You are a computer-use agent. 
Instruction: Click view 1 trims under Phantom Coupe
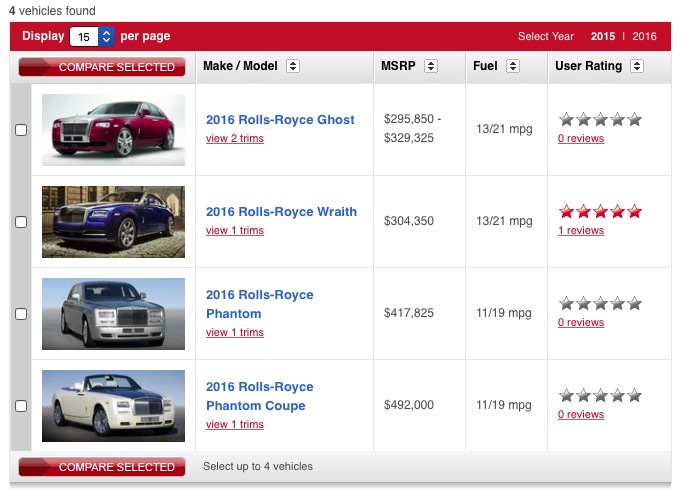[x=235, y=424]
